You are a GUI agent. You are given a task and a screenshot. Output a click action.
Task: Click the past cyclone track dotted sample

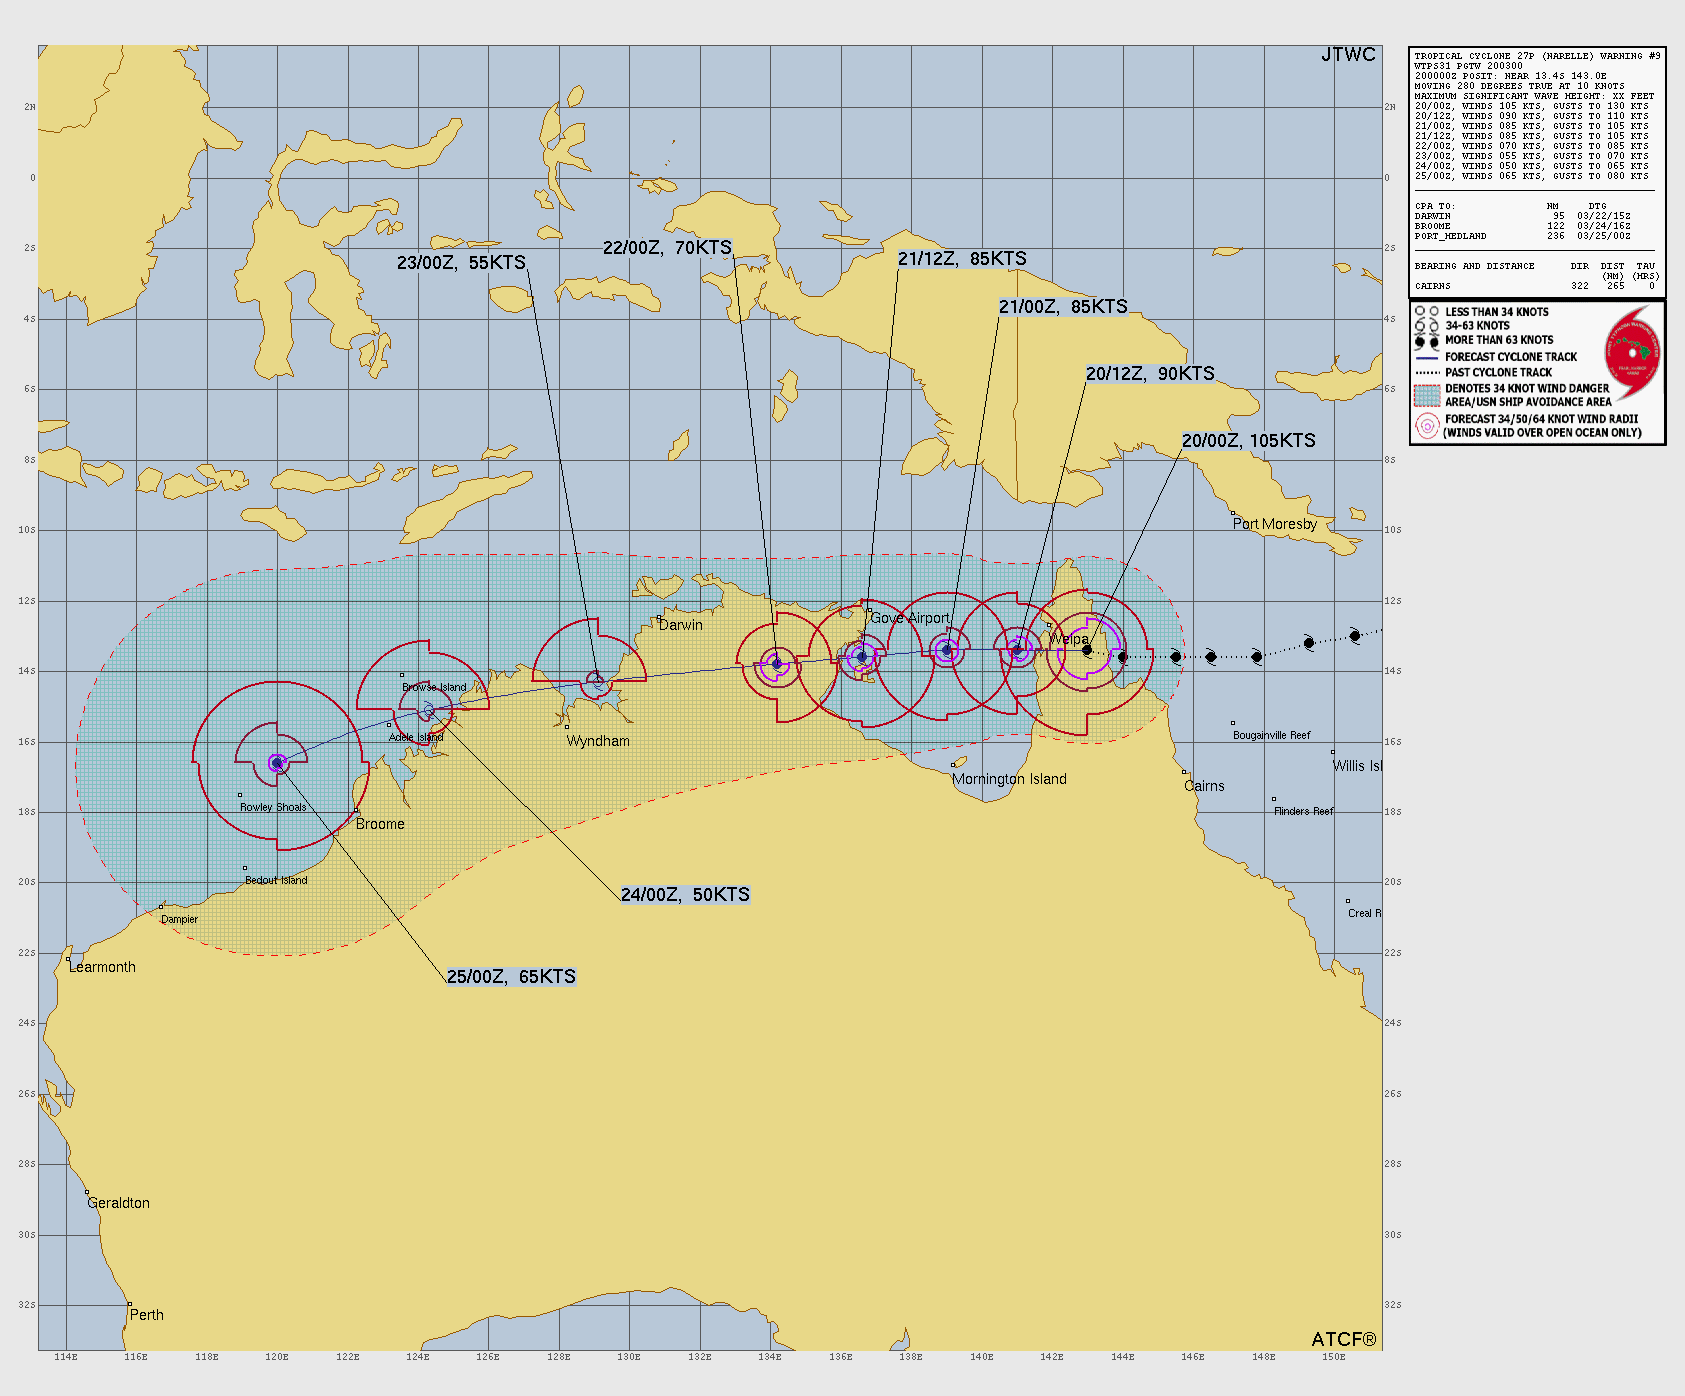[1427, 372]
